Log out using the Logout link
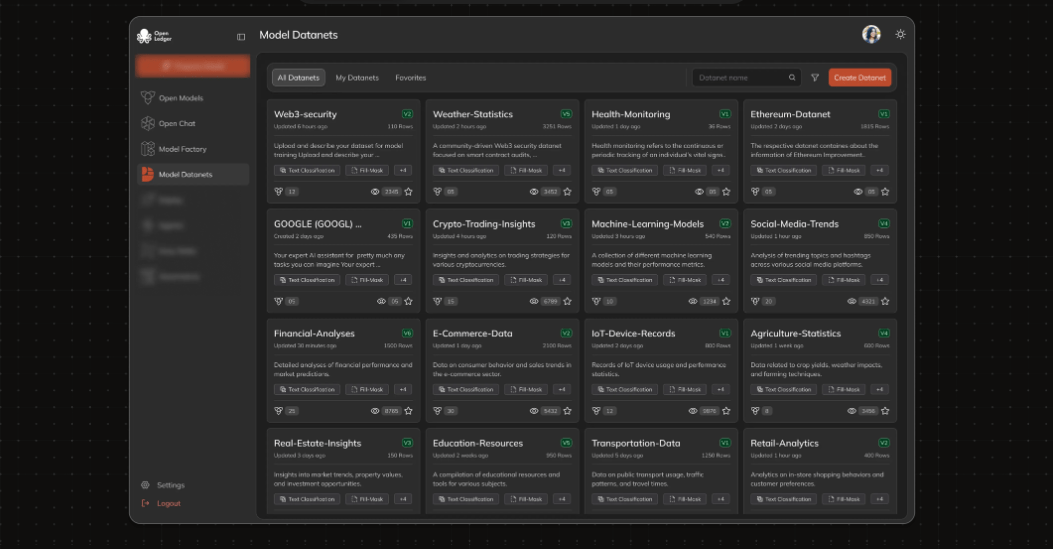The height and width of the screenshot is (549, 1053). [168, 503]
